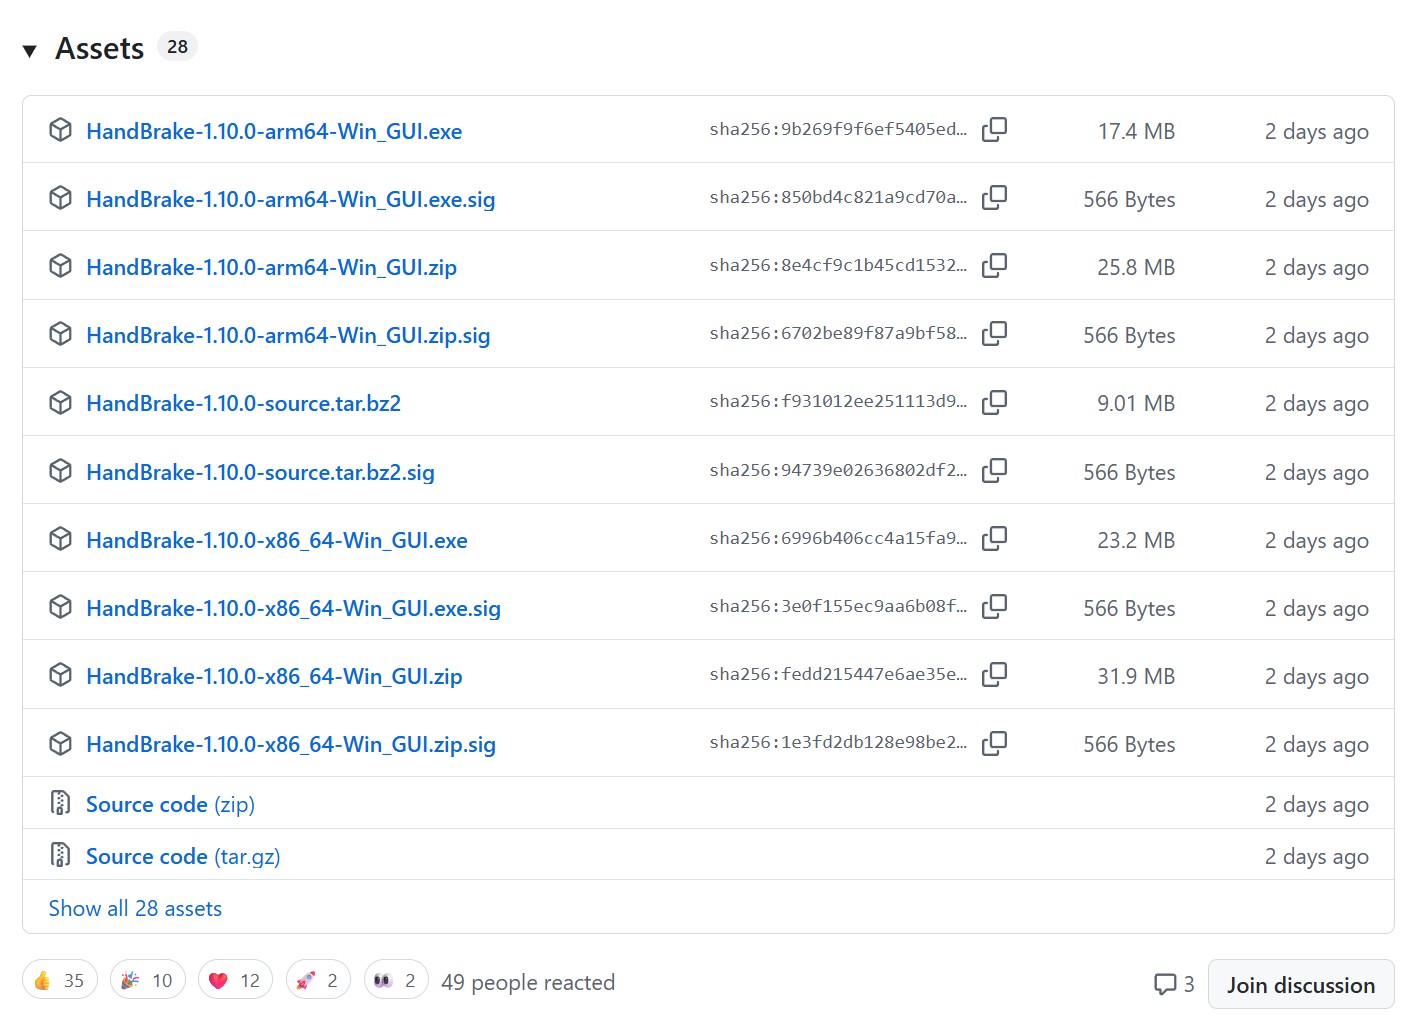Click package icon beside arm64-Win_GUI.exe
Image resolution: width=1410 pixels, height=1030 pixels.
point(61,130)
